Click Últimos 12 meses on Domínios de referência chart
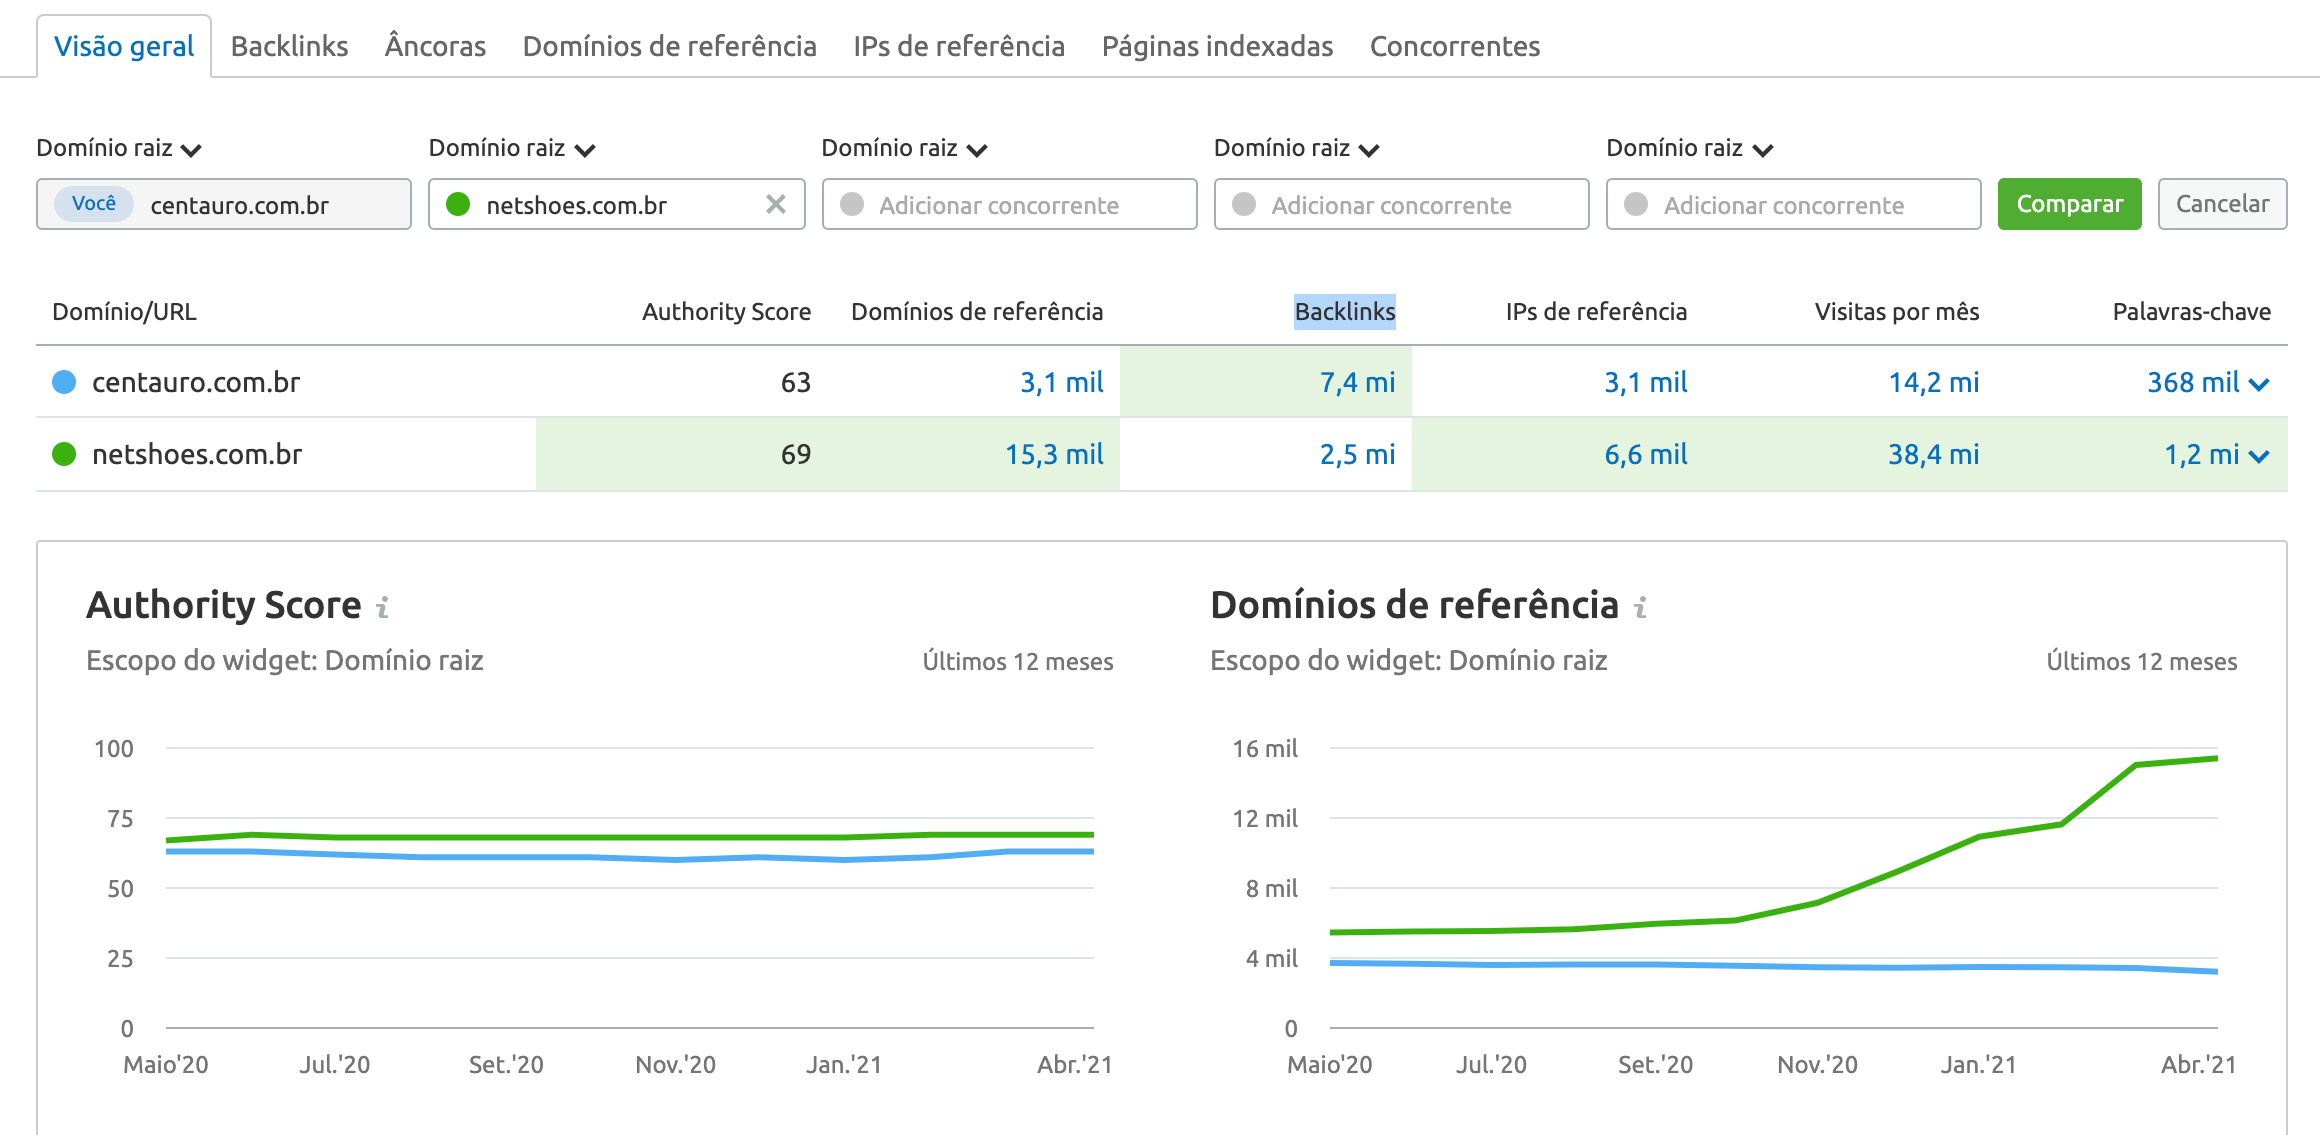 tap(2142, 661)
